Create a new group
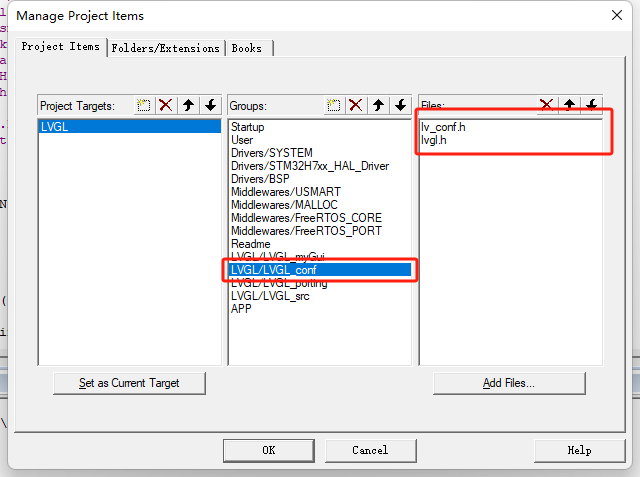The image size is (640, 477). 334,105
